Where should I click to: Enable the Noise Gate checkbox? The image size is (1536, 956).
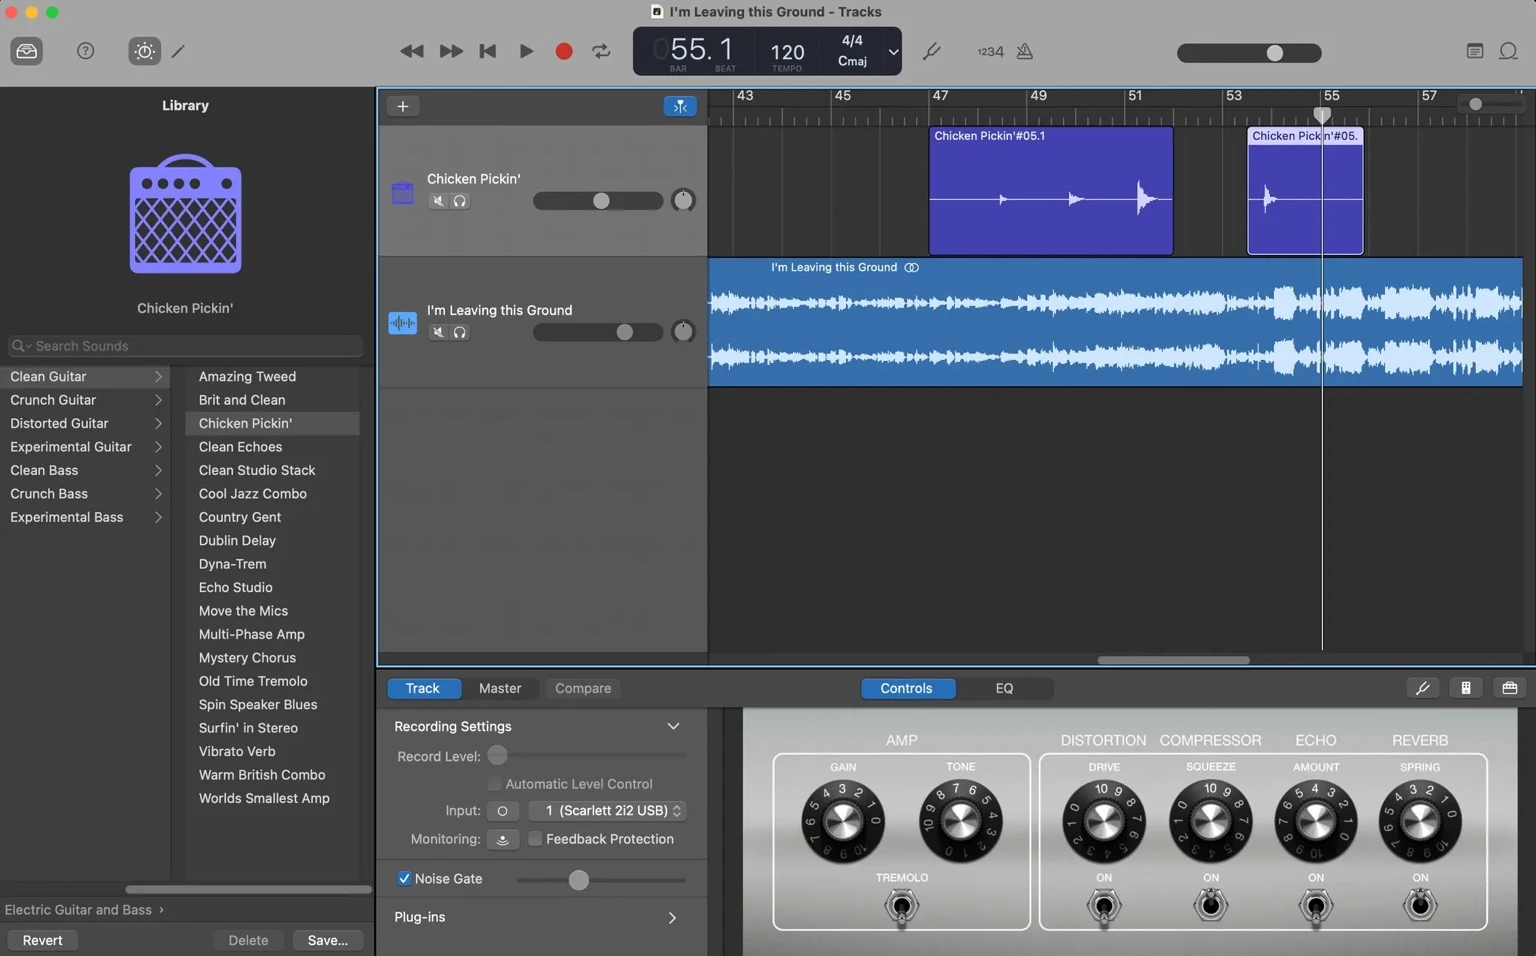[x=405, y=879]
